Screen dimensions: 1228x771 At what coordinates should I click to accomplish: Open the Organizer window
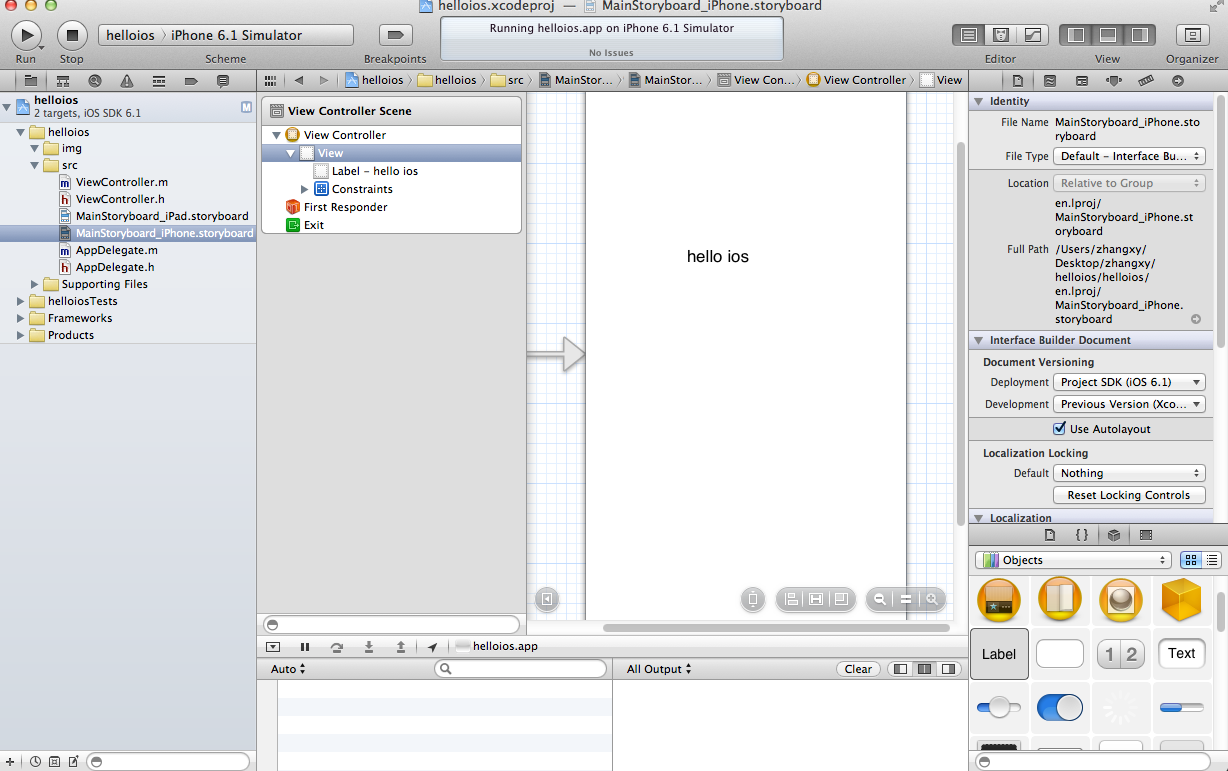(1192, 35)
